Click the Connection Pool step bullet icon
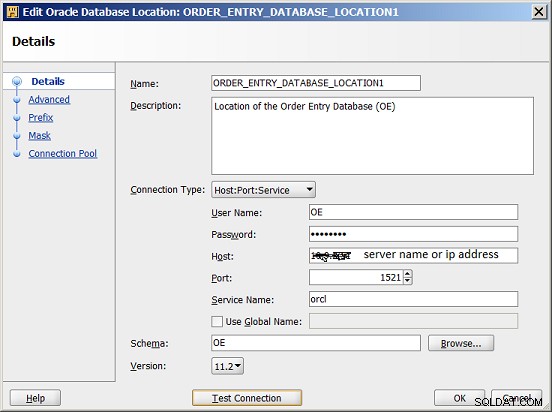Viewport: 552px width, 412px height. pyautogui.click(x=17, y=154)
